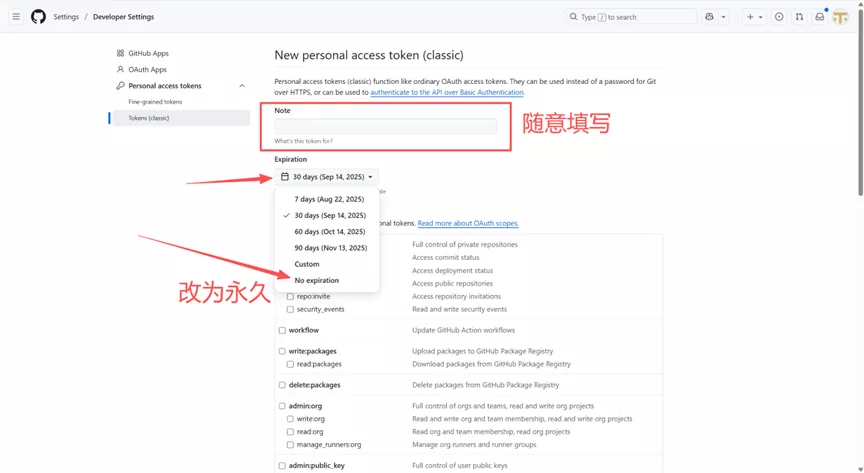Open the Issues icon in header
The height and width of the screenshot is (473, 864).
point(779,17)
